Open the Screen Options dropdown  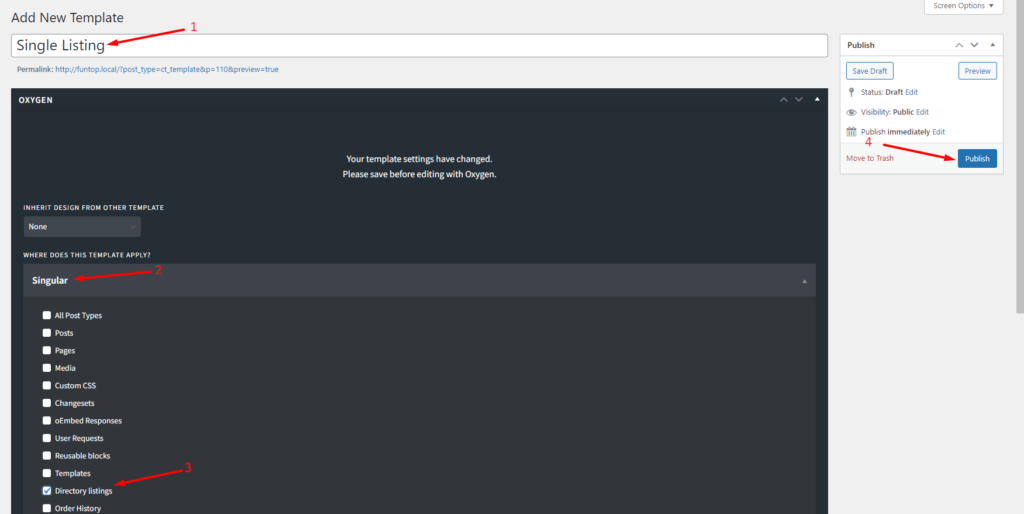[963, 6]
